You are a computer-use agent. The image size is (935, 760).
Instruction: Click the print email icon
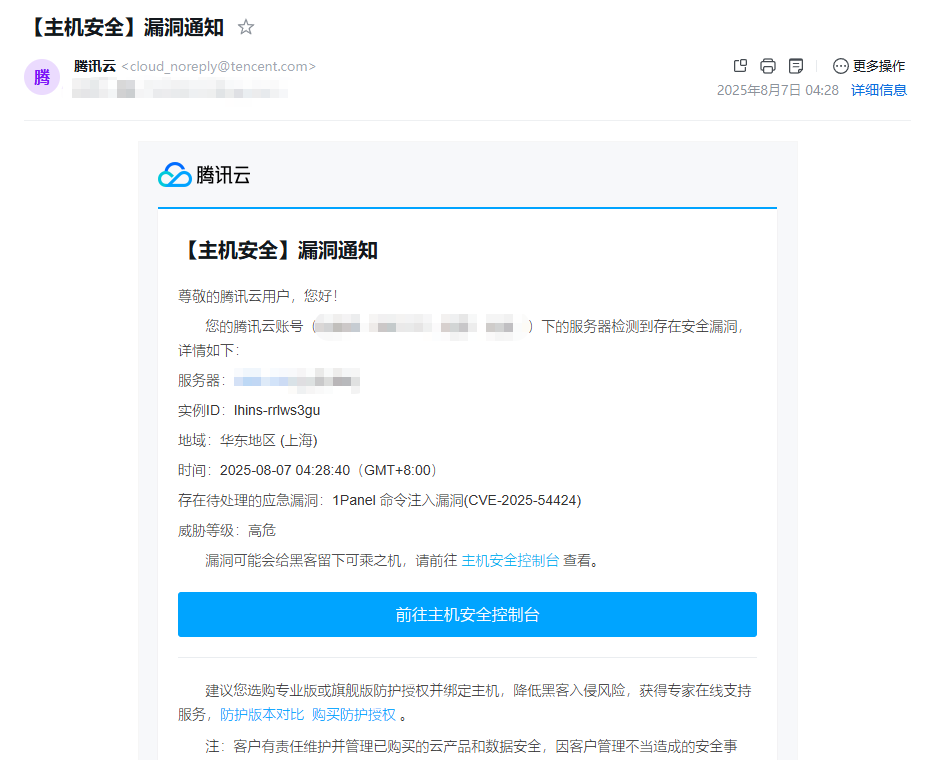768,66
